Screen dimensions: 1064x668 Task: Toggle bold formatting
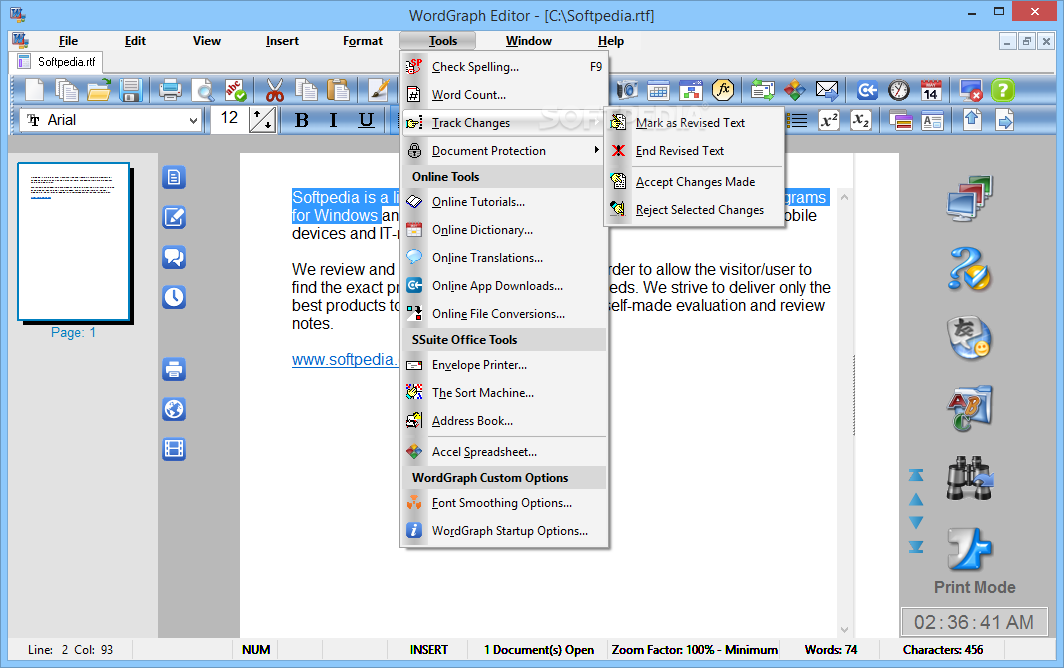[302, 121]
